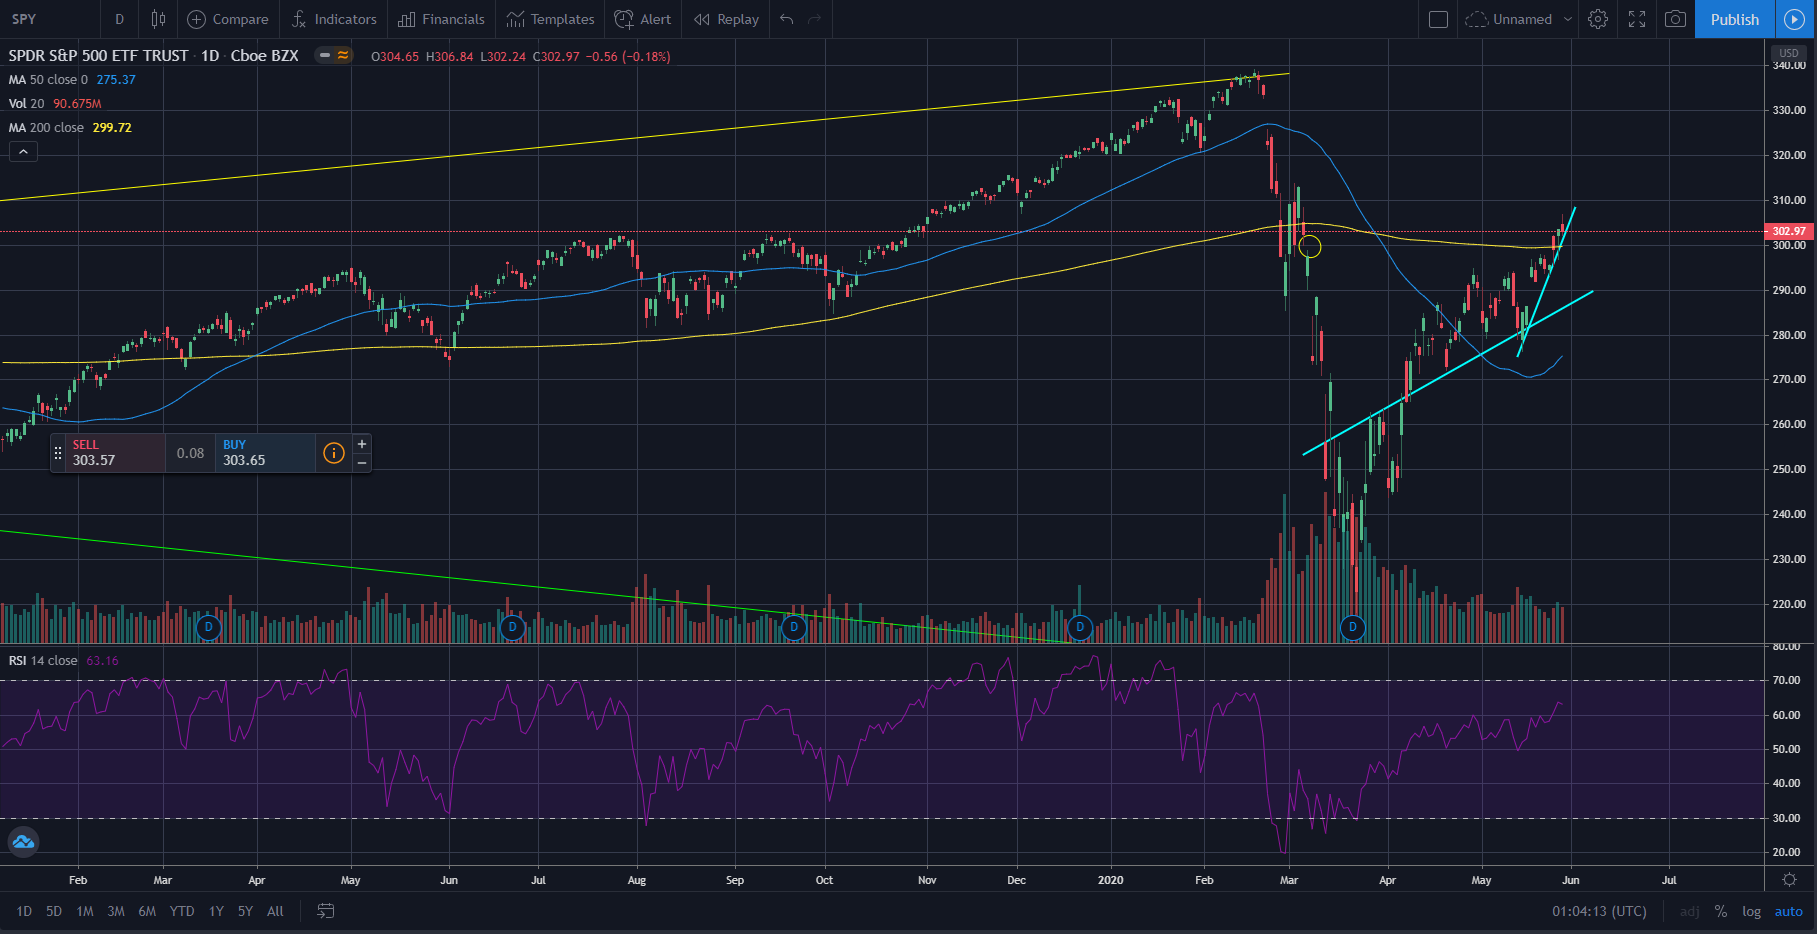Click the dividend marker near September 2019

(x=794, y=627)
